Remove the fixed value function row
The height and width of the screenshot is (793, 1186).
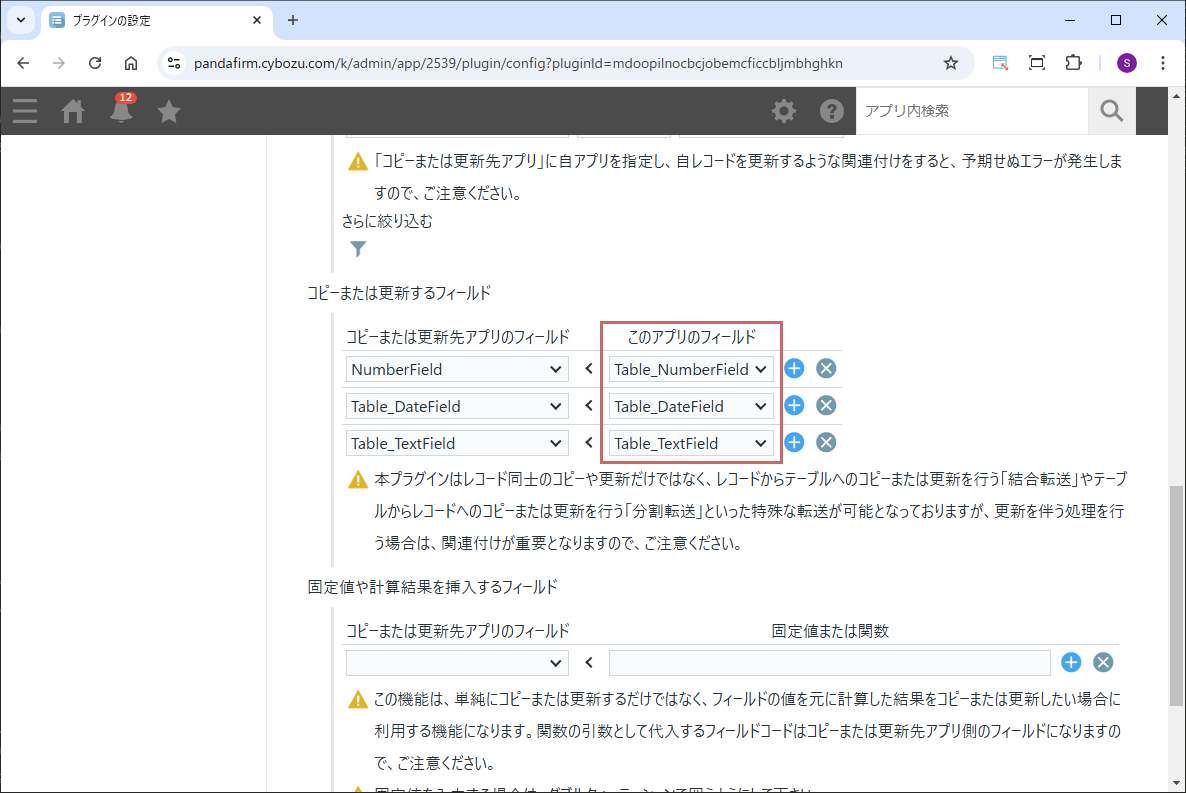point(1103,663)
